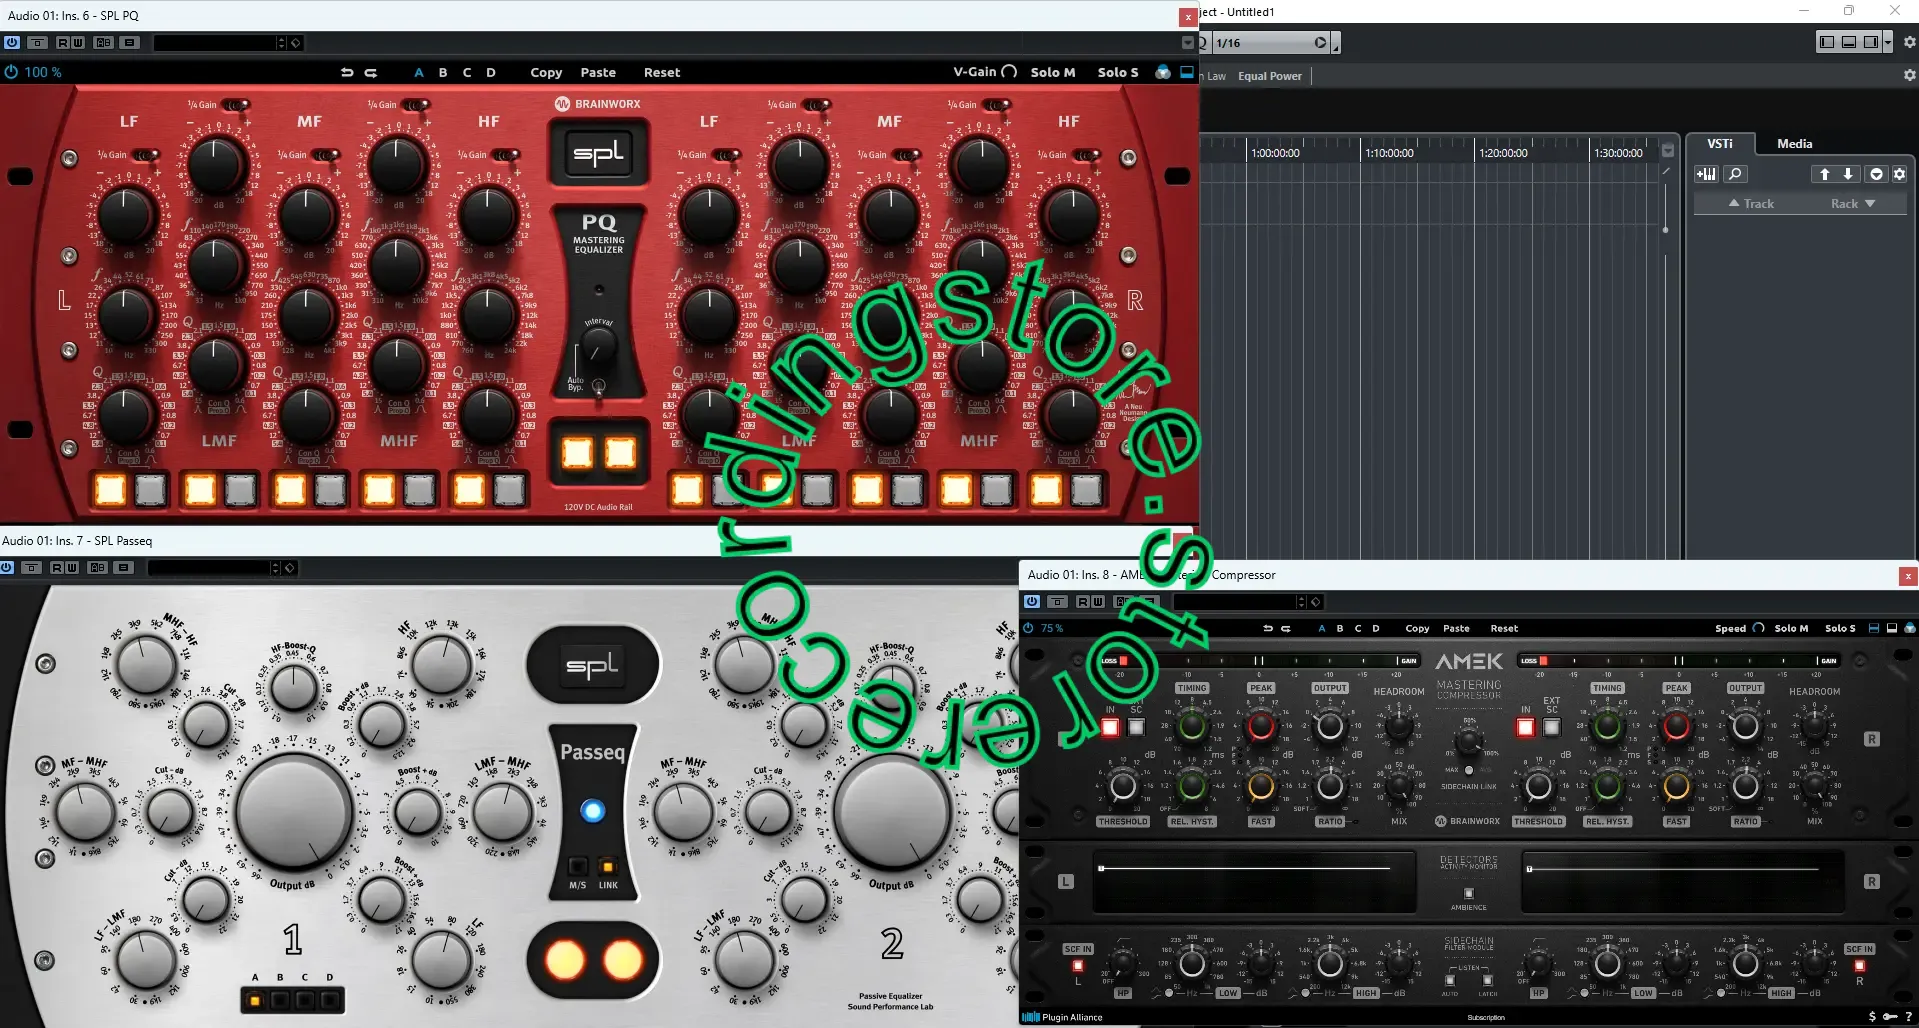Bypass the SPL PQ insert via its host power button

coord(12,43)
